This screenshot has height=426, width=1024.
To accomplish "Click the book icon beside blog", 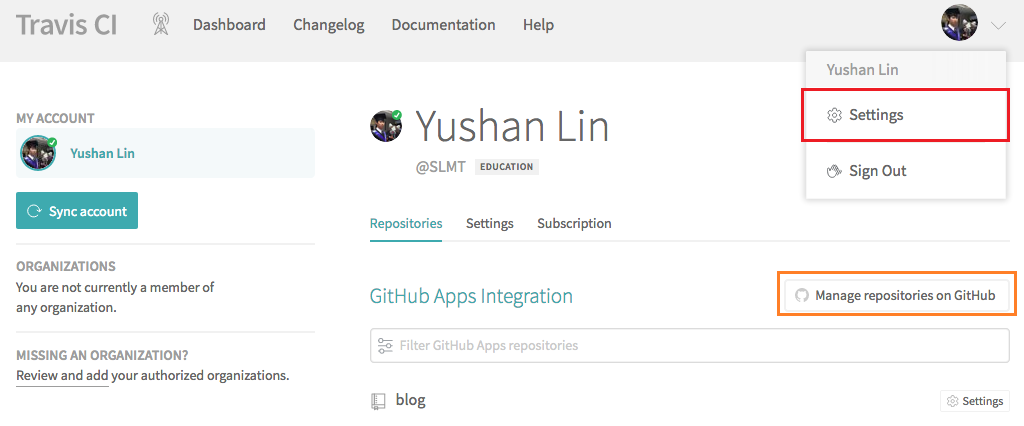I will tap(378, 401).
